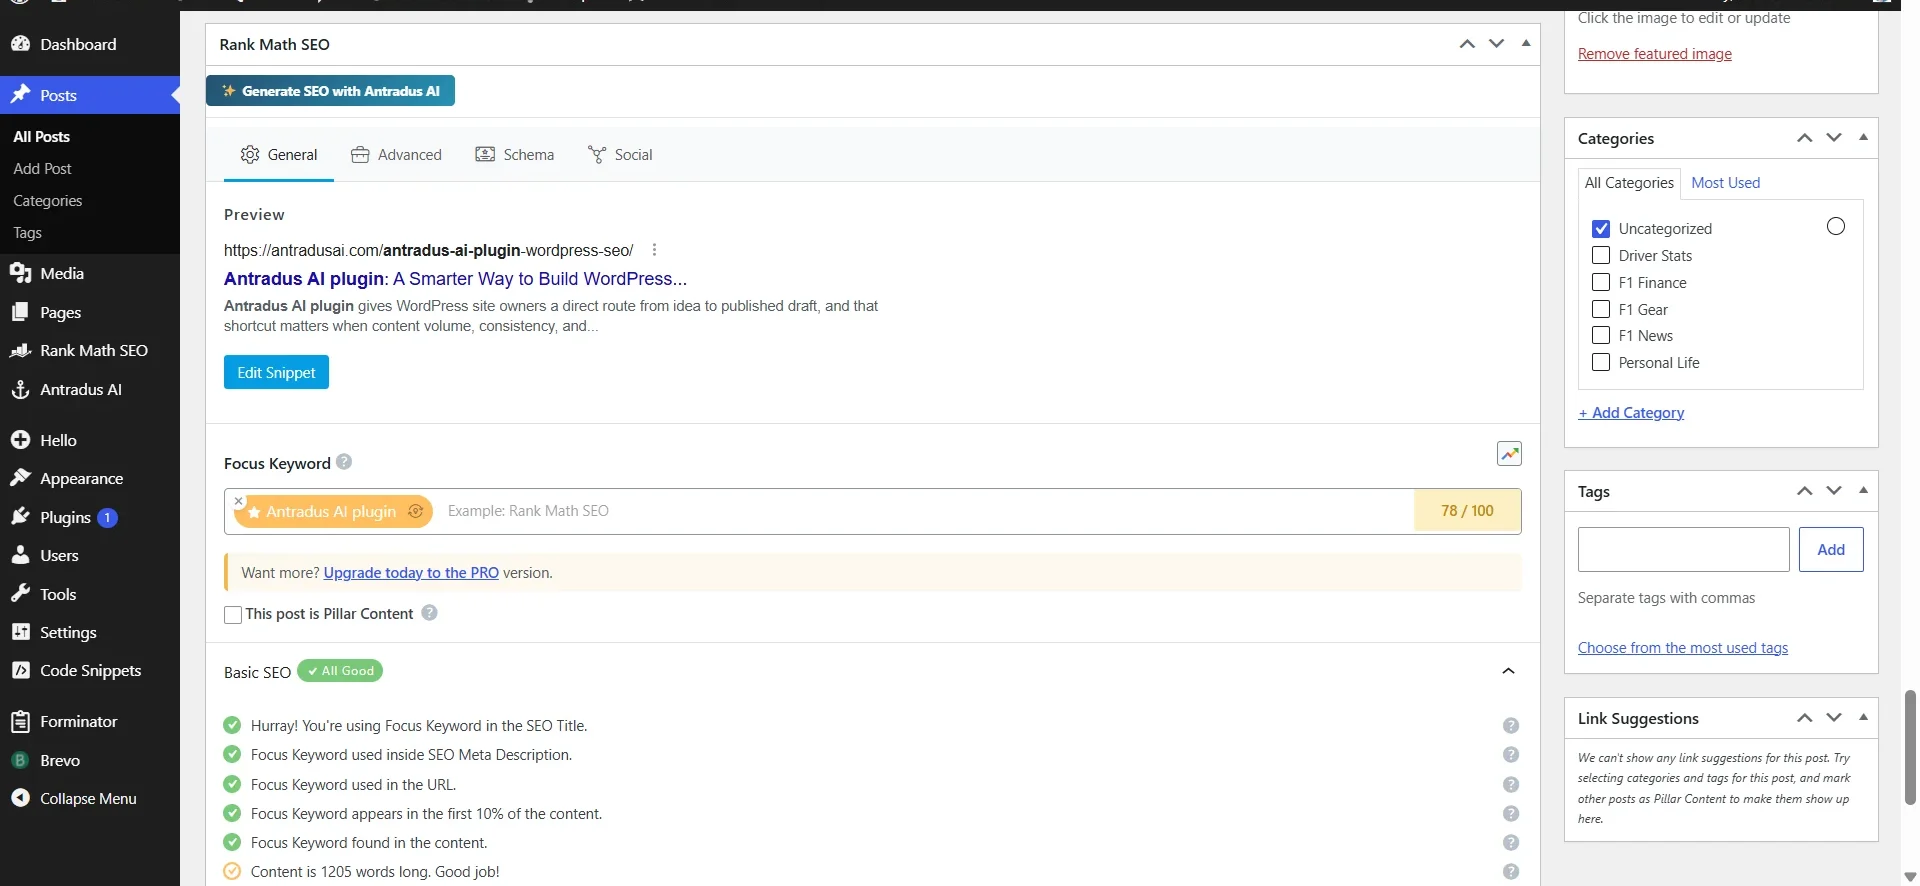Toggle the Uncategorized category checkbox
Viewport: 1920px width, 886px height.
click(x=1601, y=229)
